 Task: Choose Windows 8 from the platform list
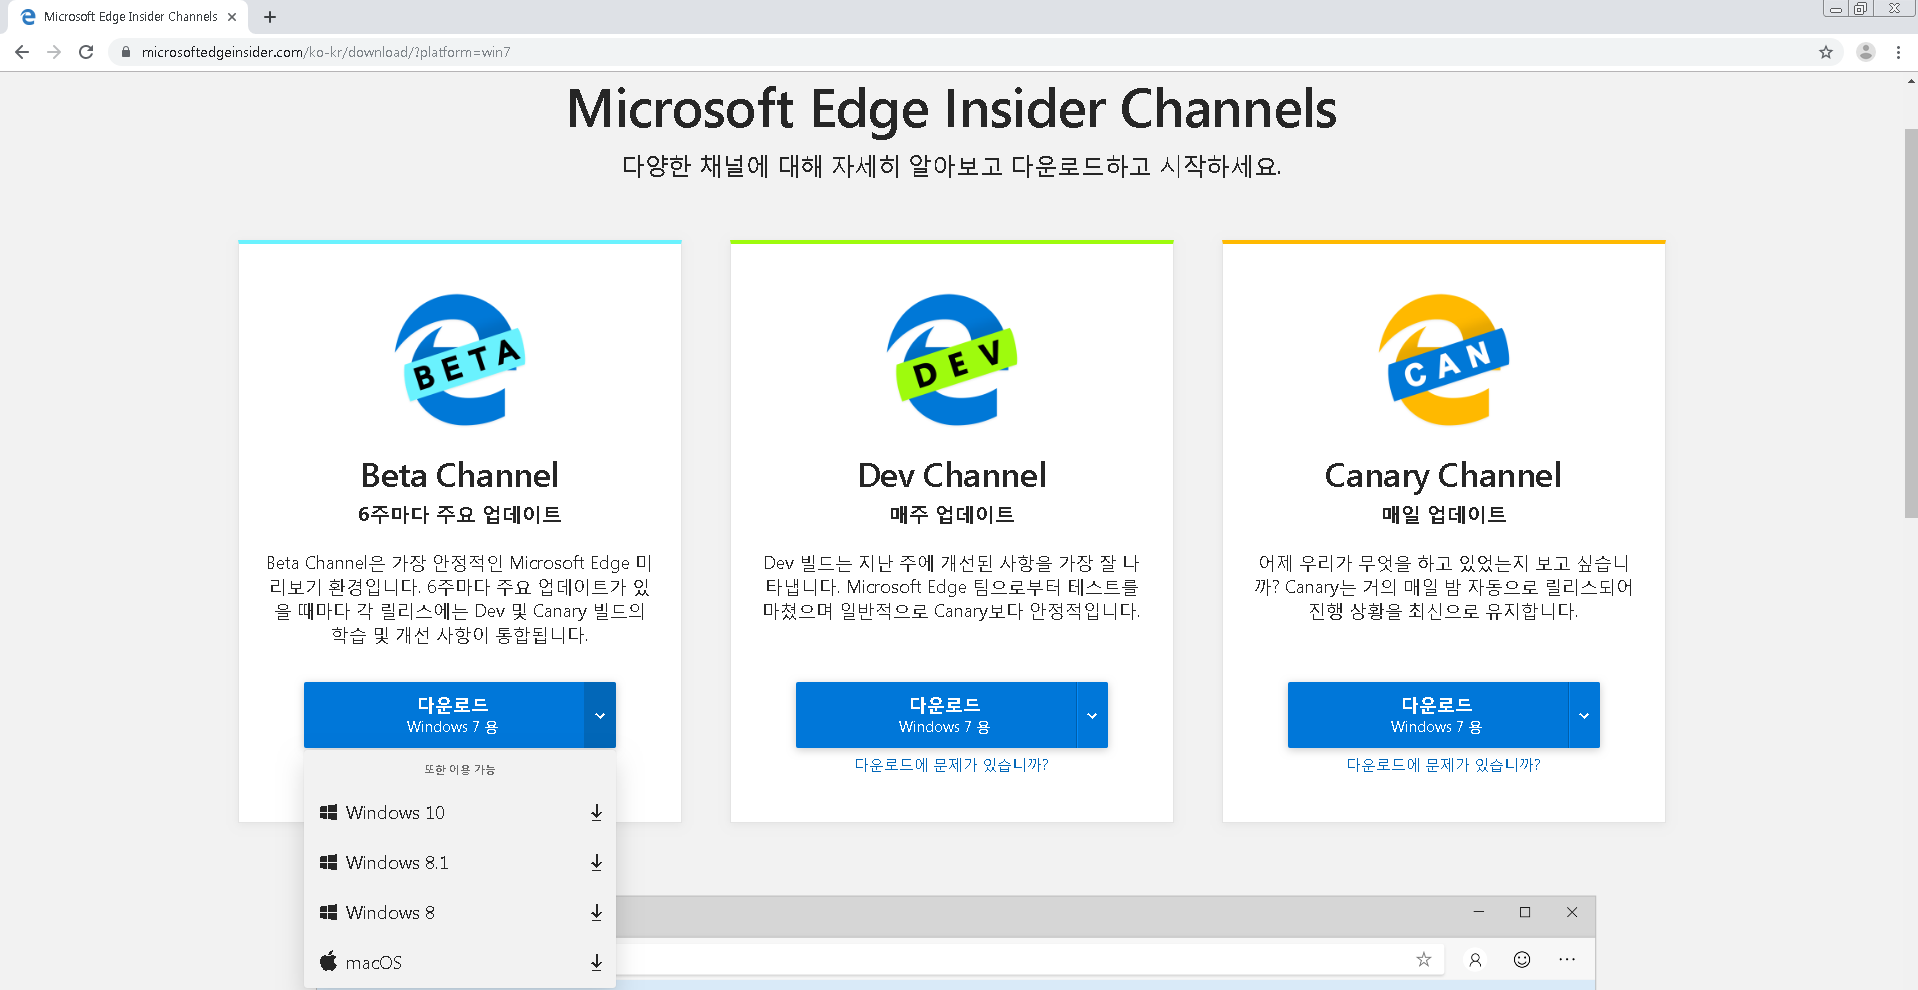460,913
